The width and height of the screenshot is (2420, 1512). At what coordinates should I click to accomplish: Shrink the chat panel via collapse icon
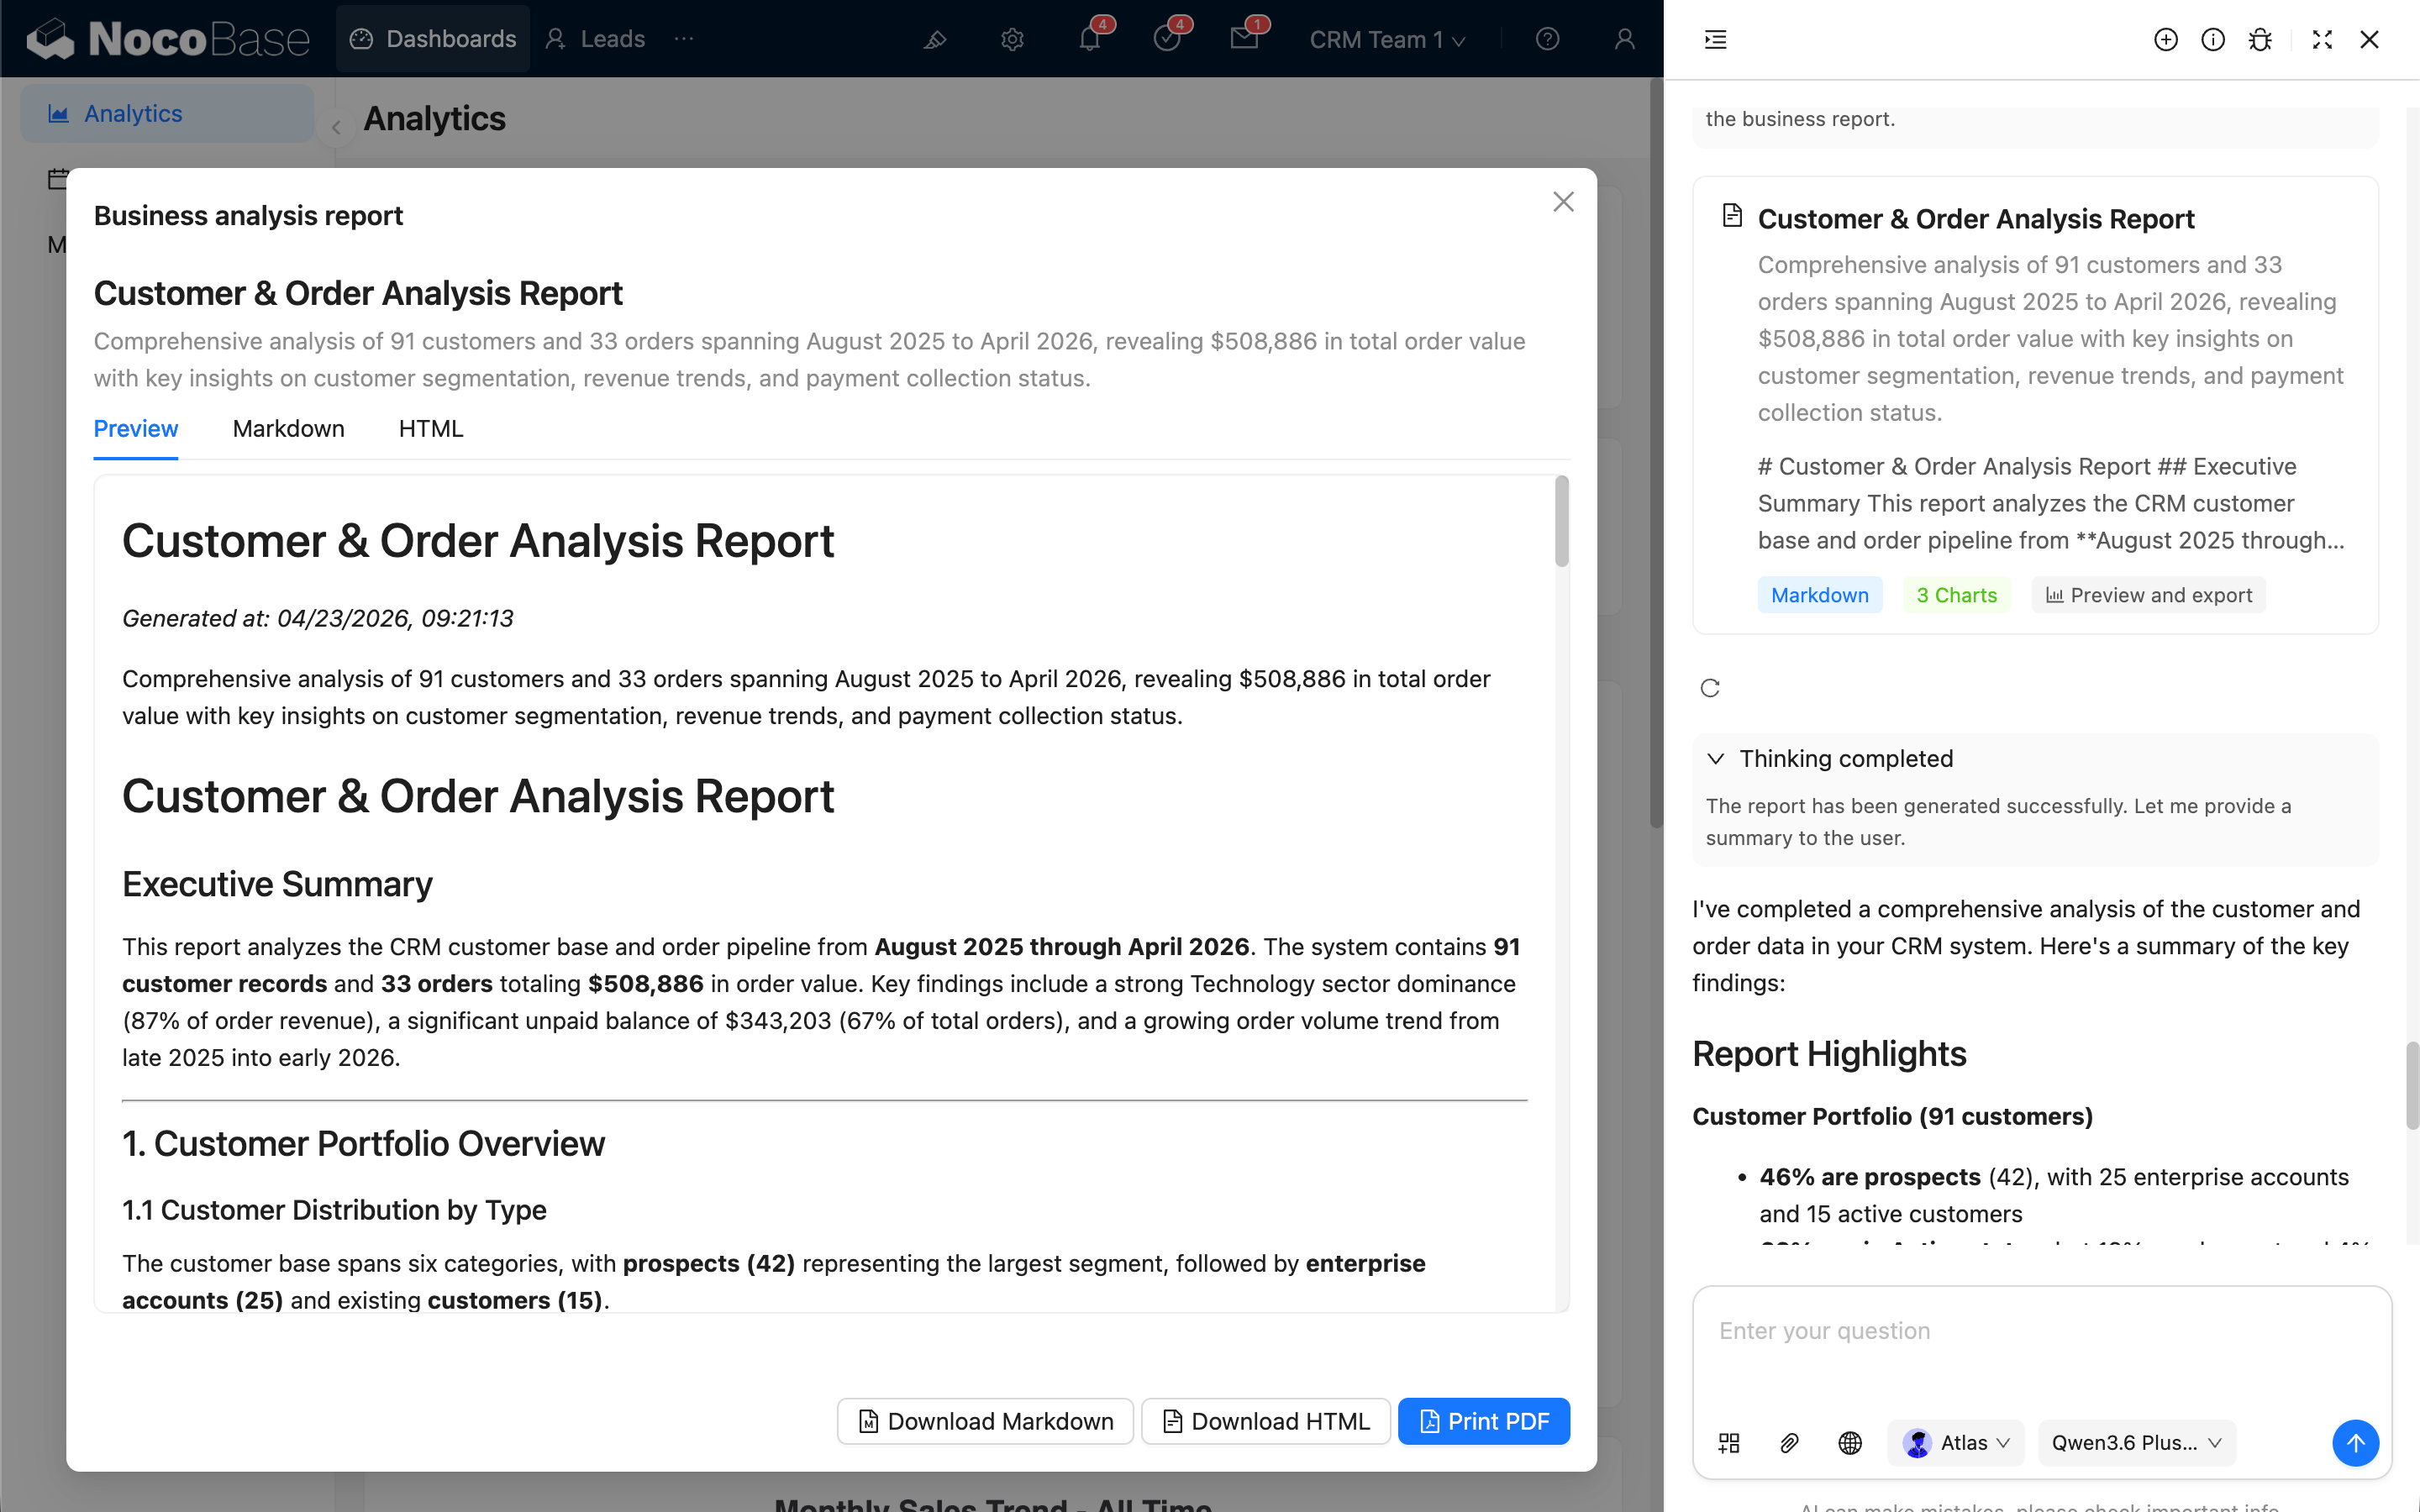click(x=2322, y=39)
